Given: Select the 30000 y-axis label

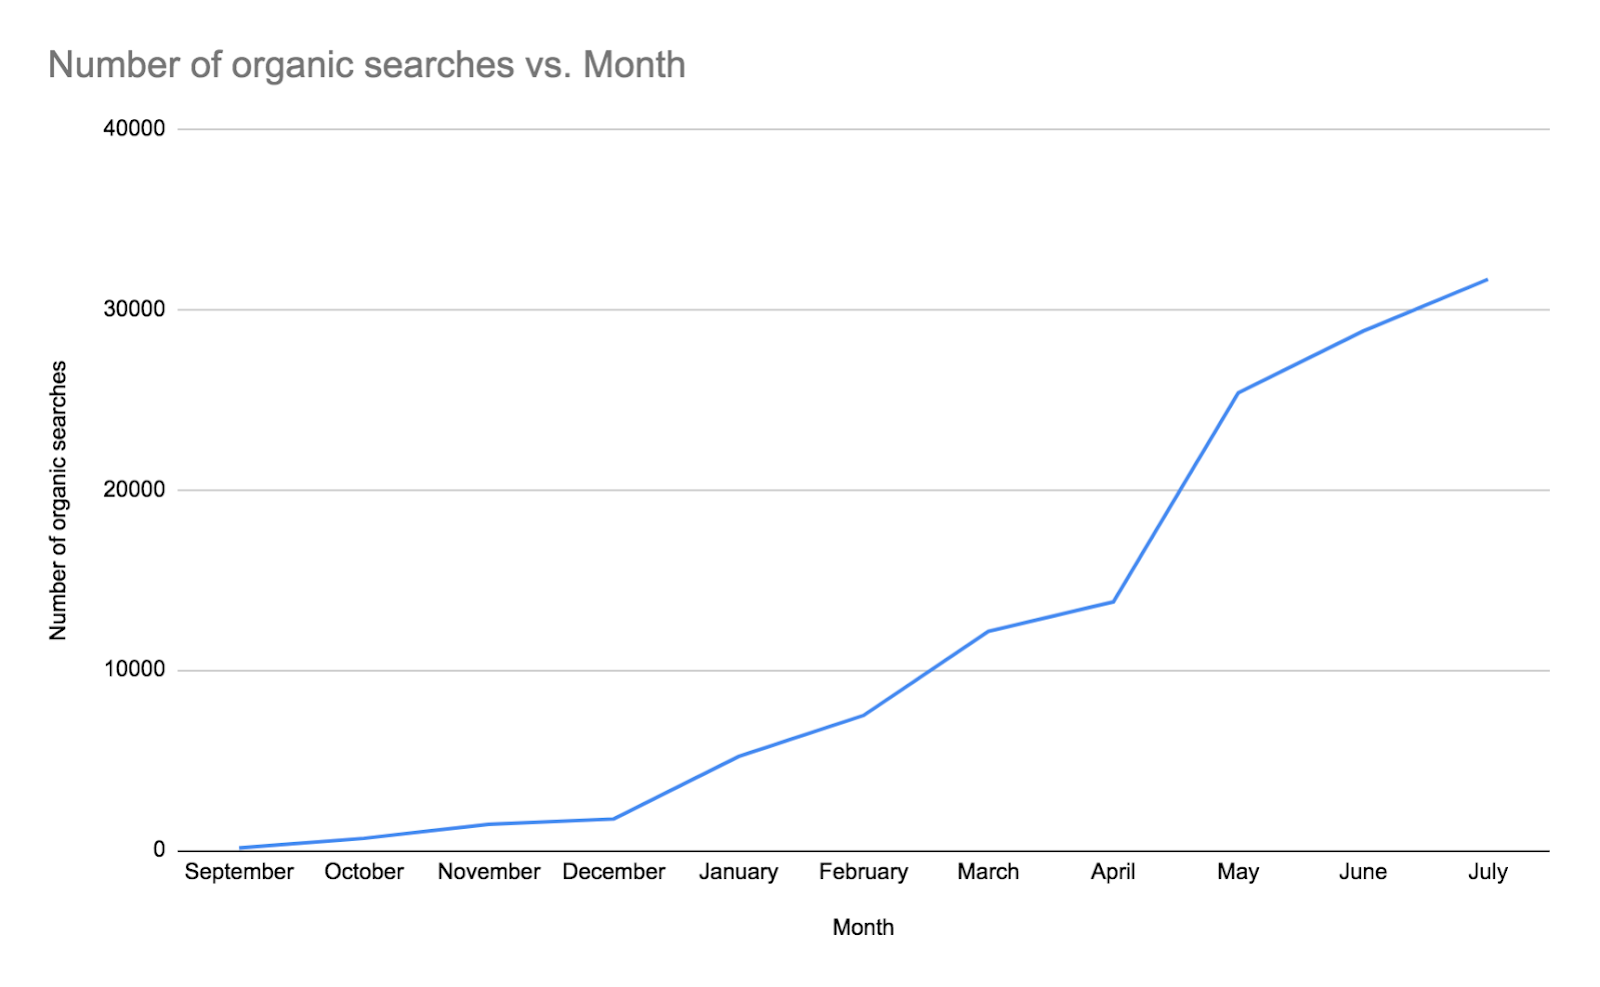Looking at the screenshot, I should tap(134, 309).
